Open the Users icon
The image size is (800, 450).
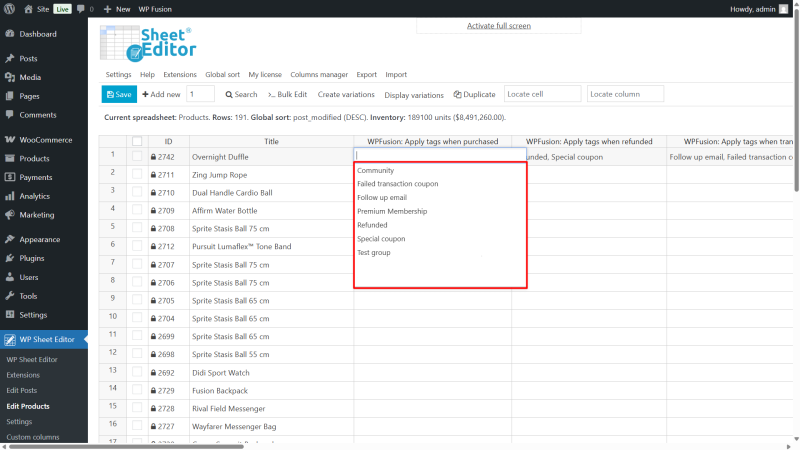(10, 277)
